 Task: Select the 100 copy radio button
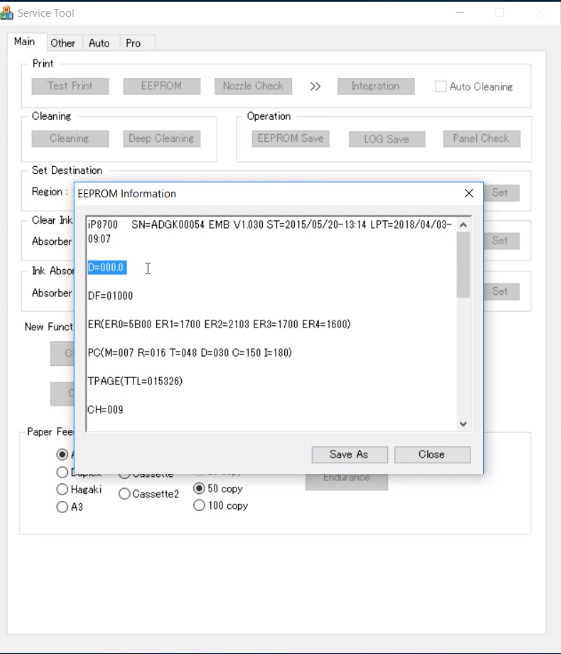[199, 505]
